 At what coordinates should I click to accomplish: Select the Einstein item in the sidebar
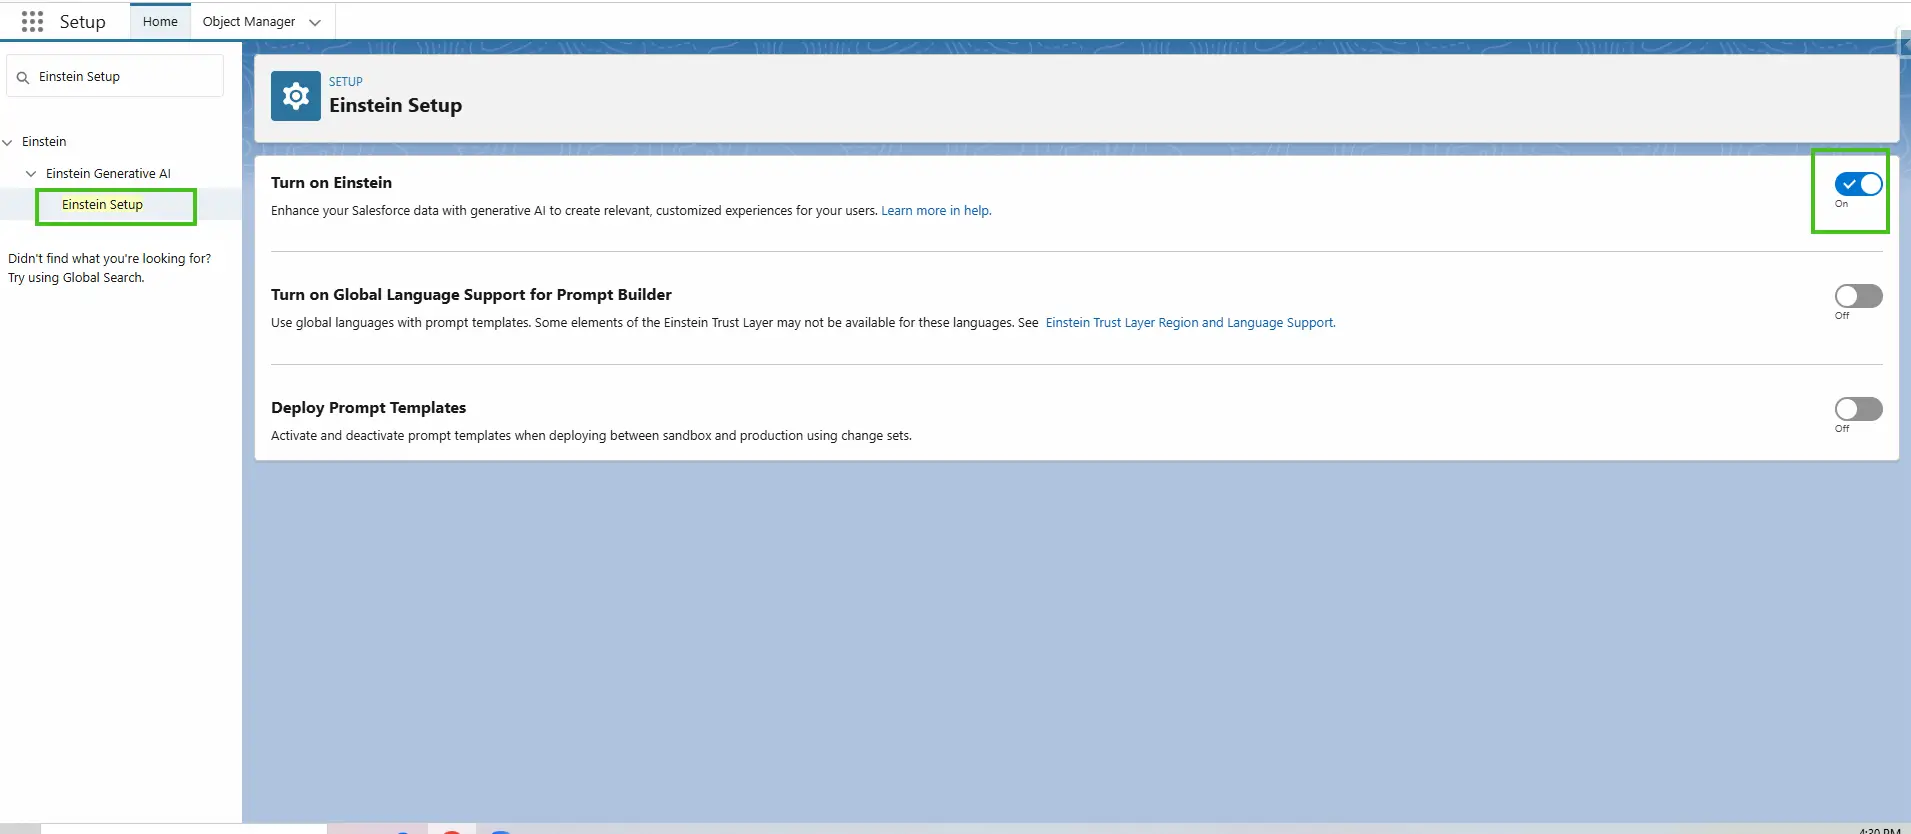pyautogui.click(x=44, y=142)
